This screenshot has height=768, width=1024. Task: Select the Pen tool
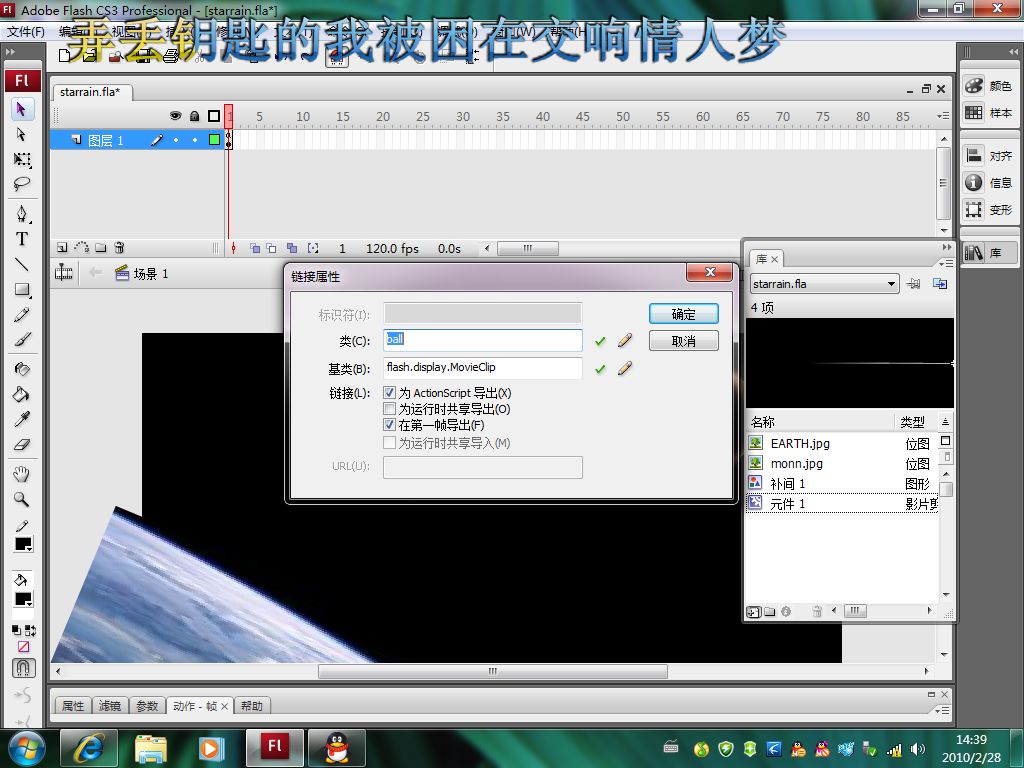(22, 214)
